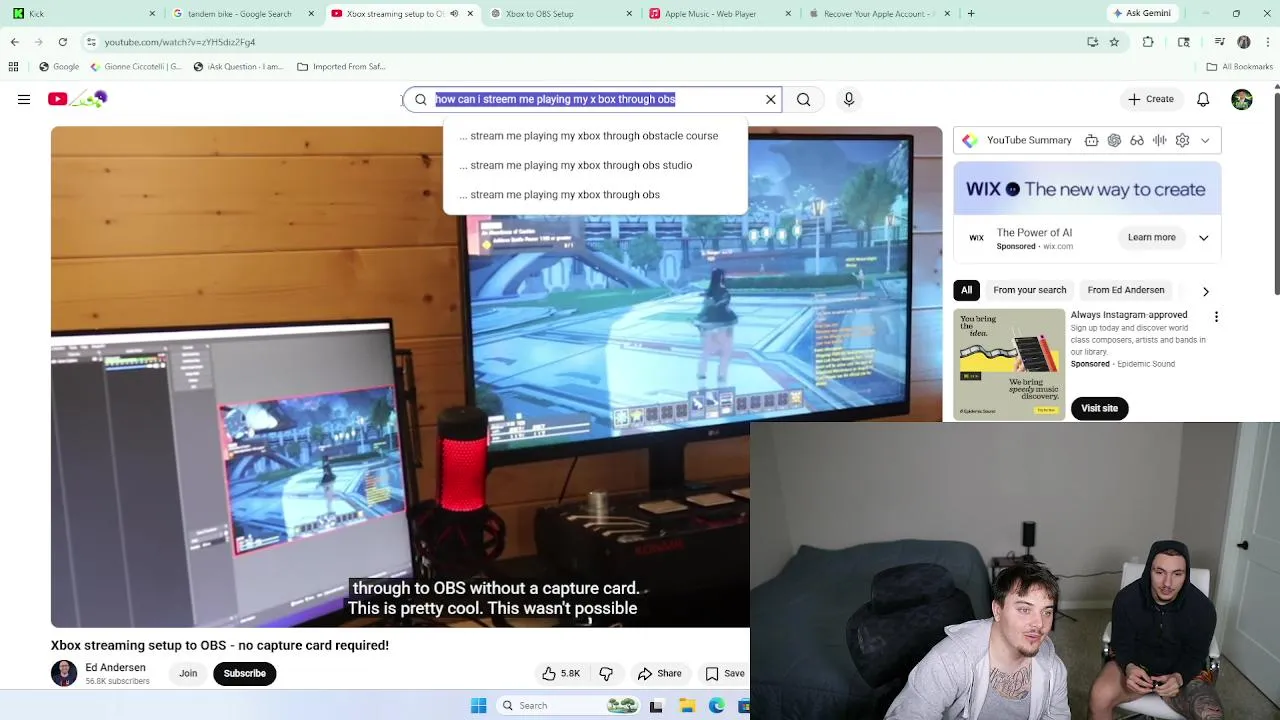Open the Google bookmark
The height and width of the screenshot is (720, 1280).
(x=59, y=67)
